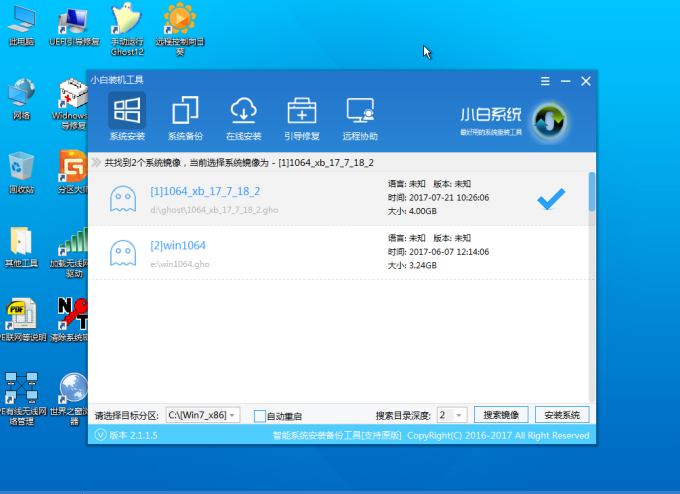Enable the 自动重启 (auto restart) checkbox

point(260,415)
